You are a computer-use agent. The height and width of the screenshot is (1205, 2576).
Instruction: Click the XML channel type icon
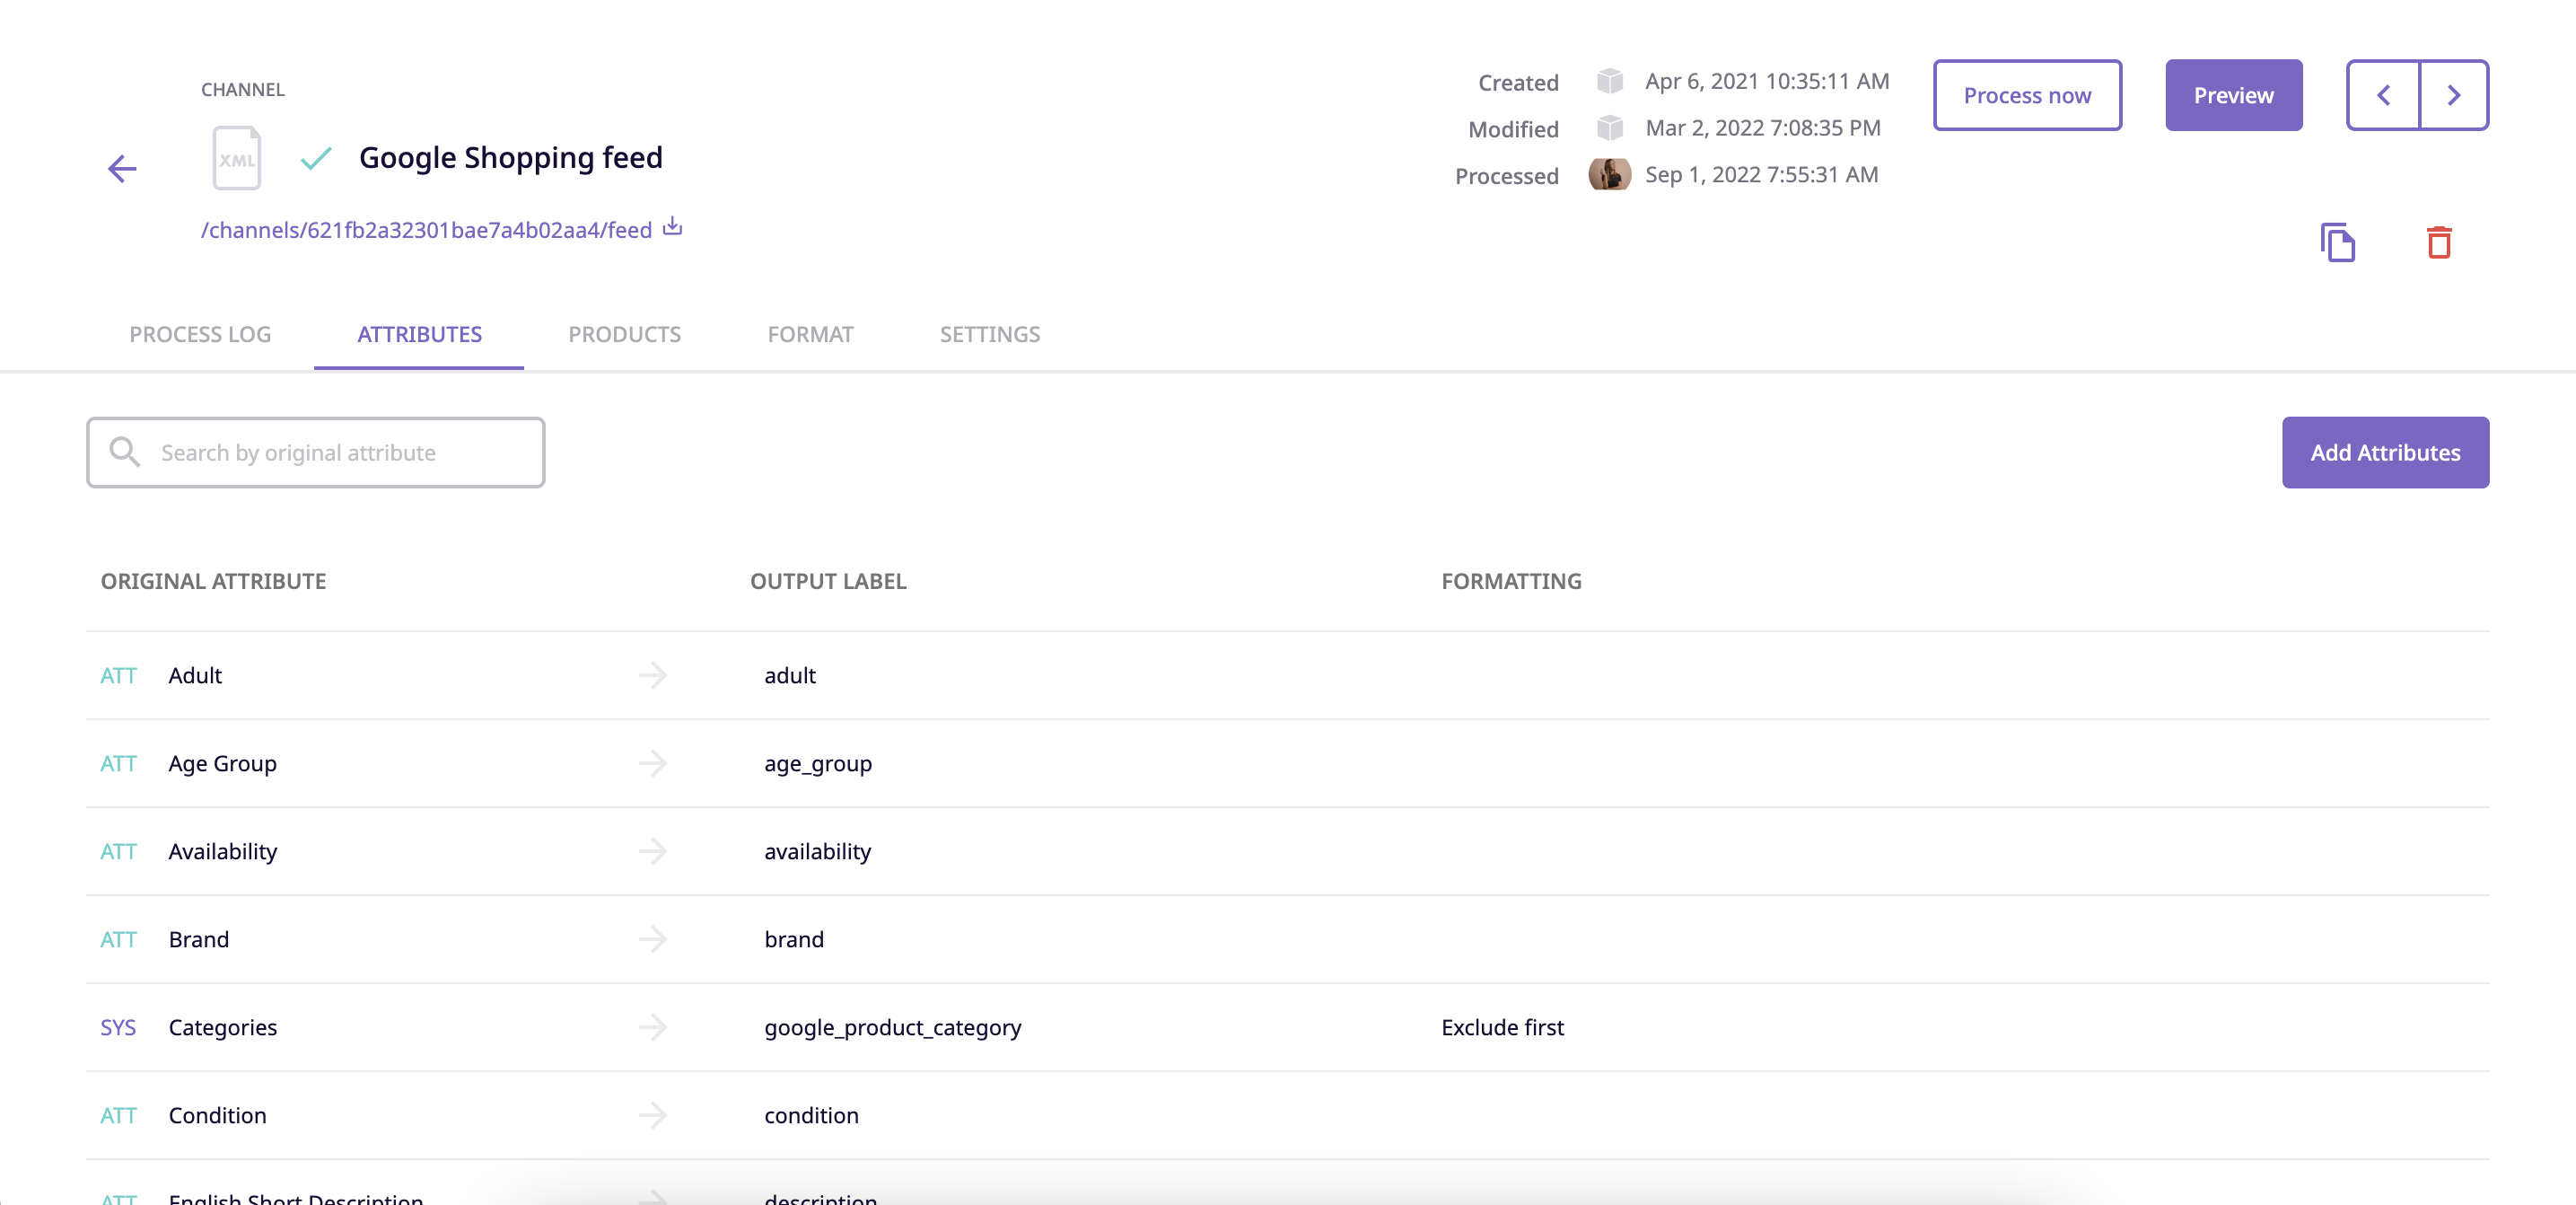click(x=237, y=157)
